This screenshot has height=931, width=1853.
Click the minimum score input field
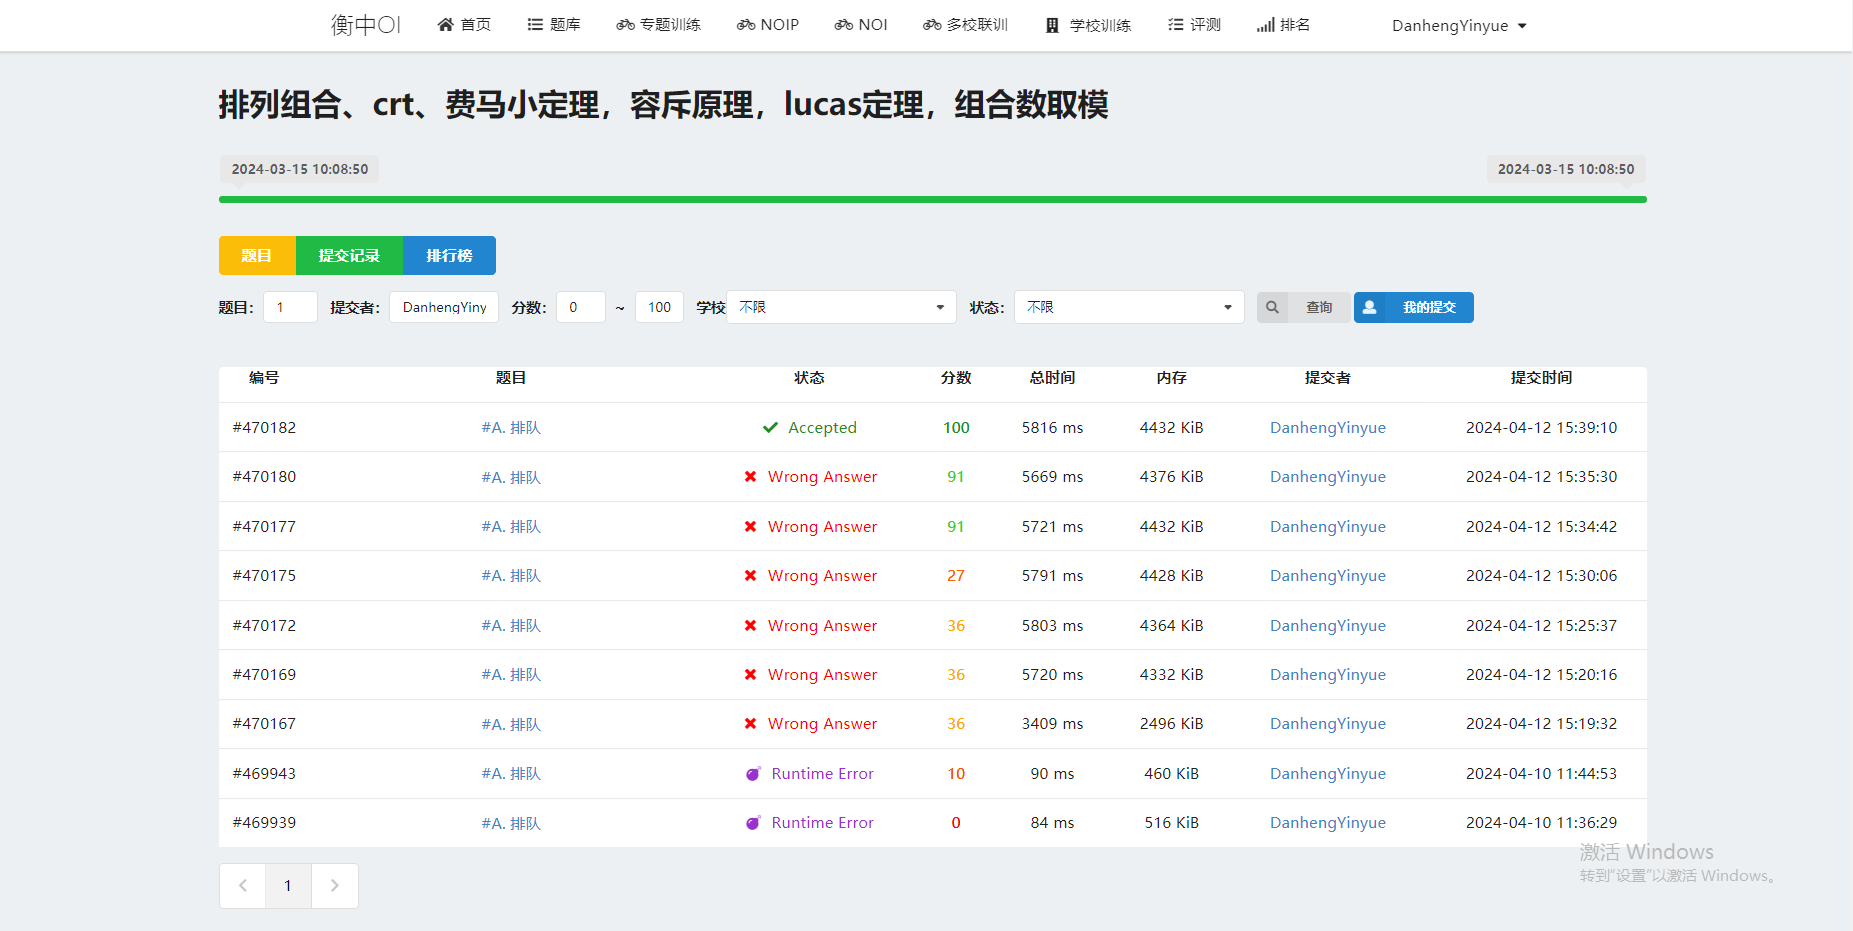(x=581, y=307)
